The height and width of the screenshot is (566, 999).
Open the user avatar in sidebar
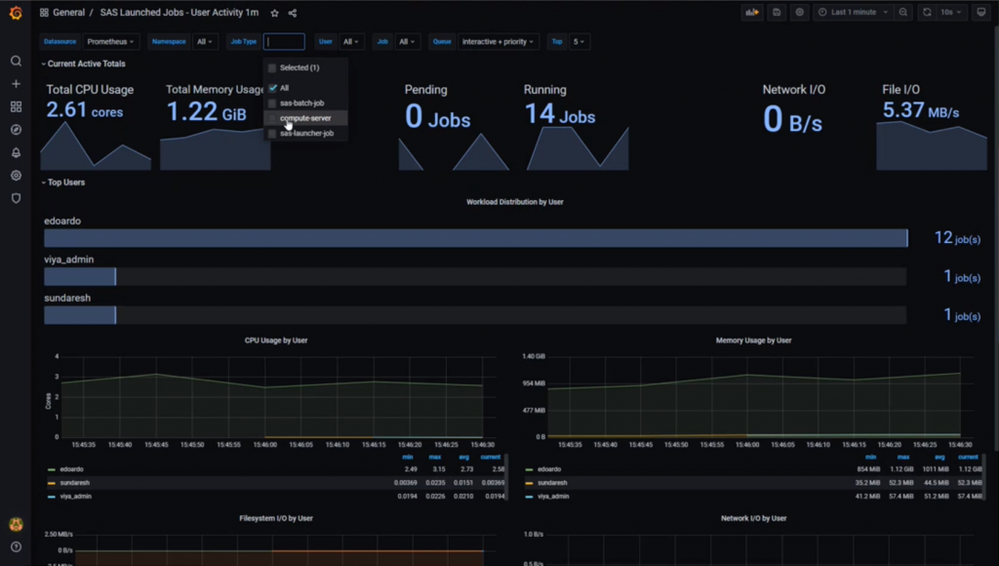click(16, 524)
